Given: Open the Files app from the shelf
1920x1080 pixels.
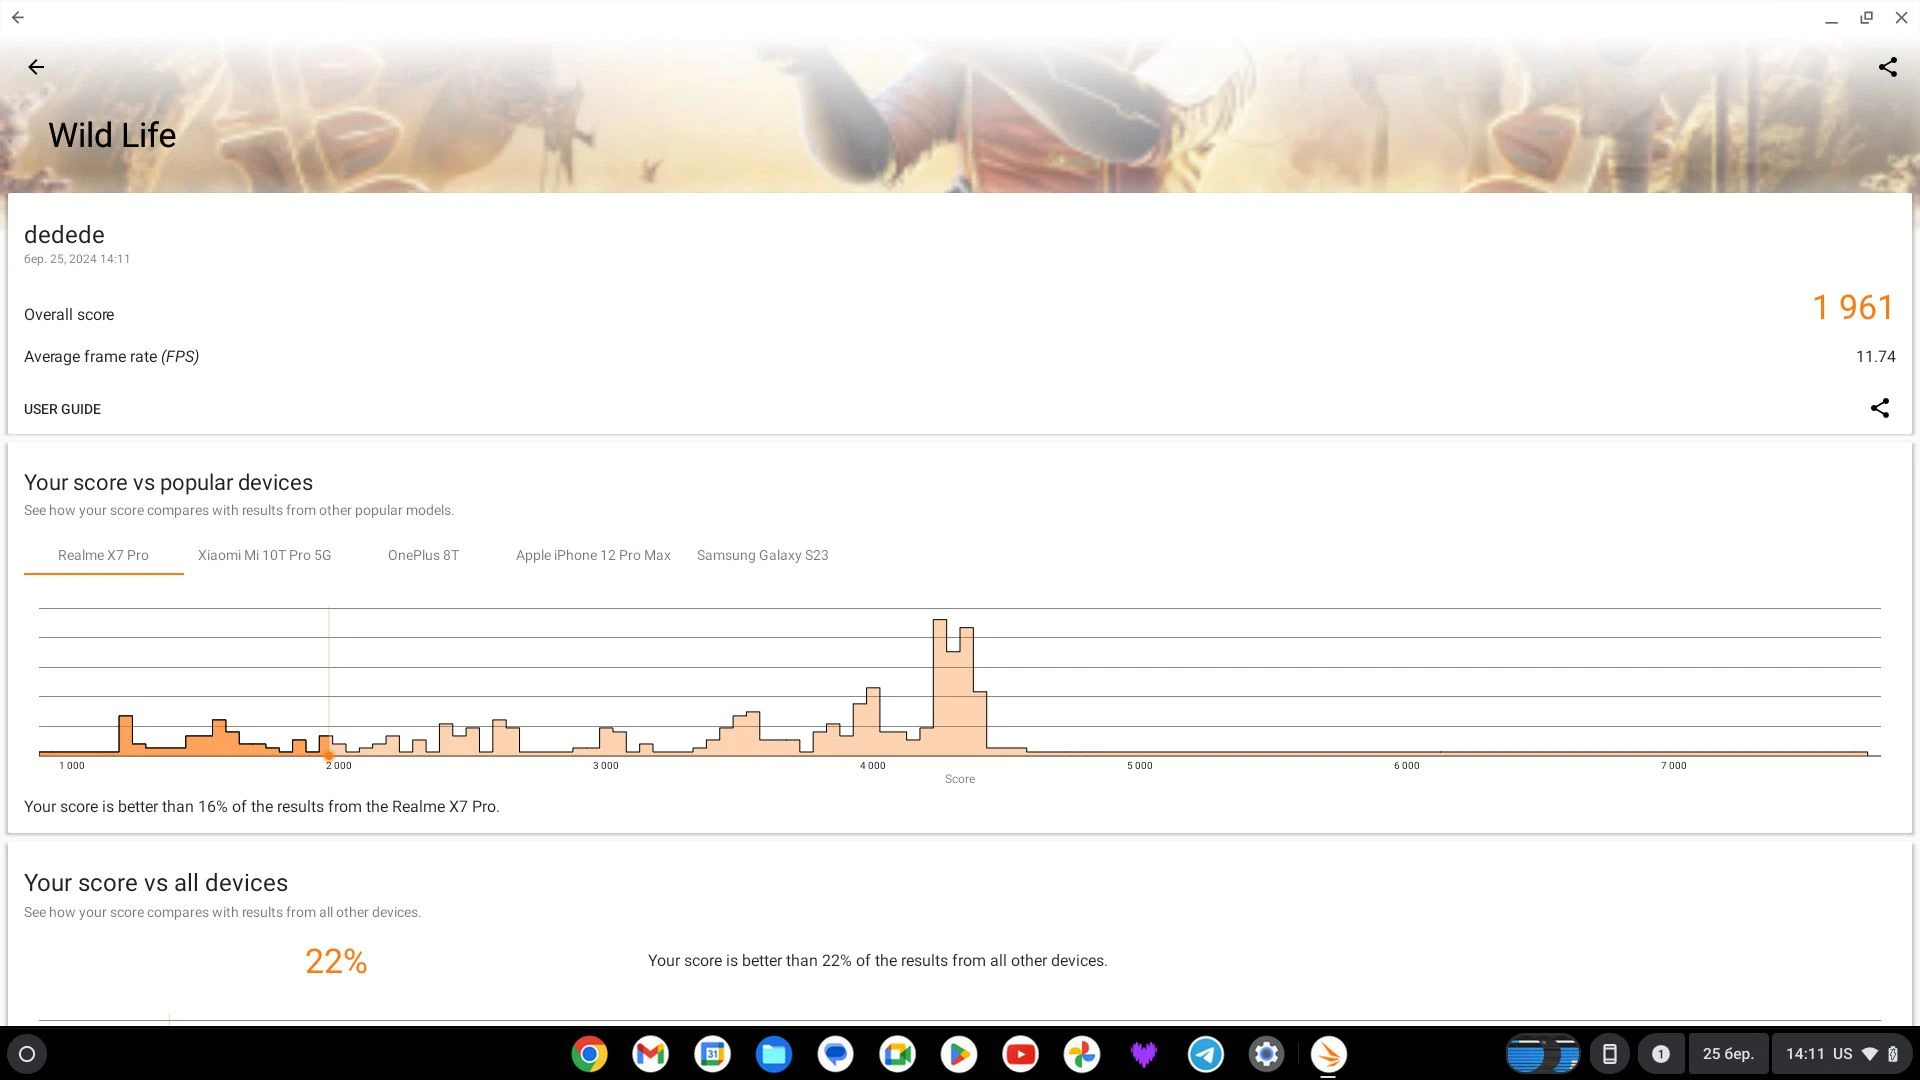Looking at the screenshot, I should [774, 1054].
